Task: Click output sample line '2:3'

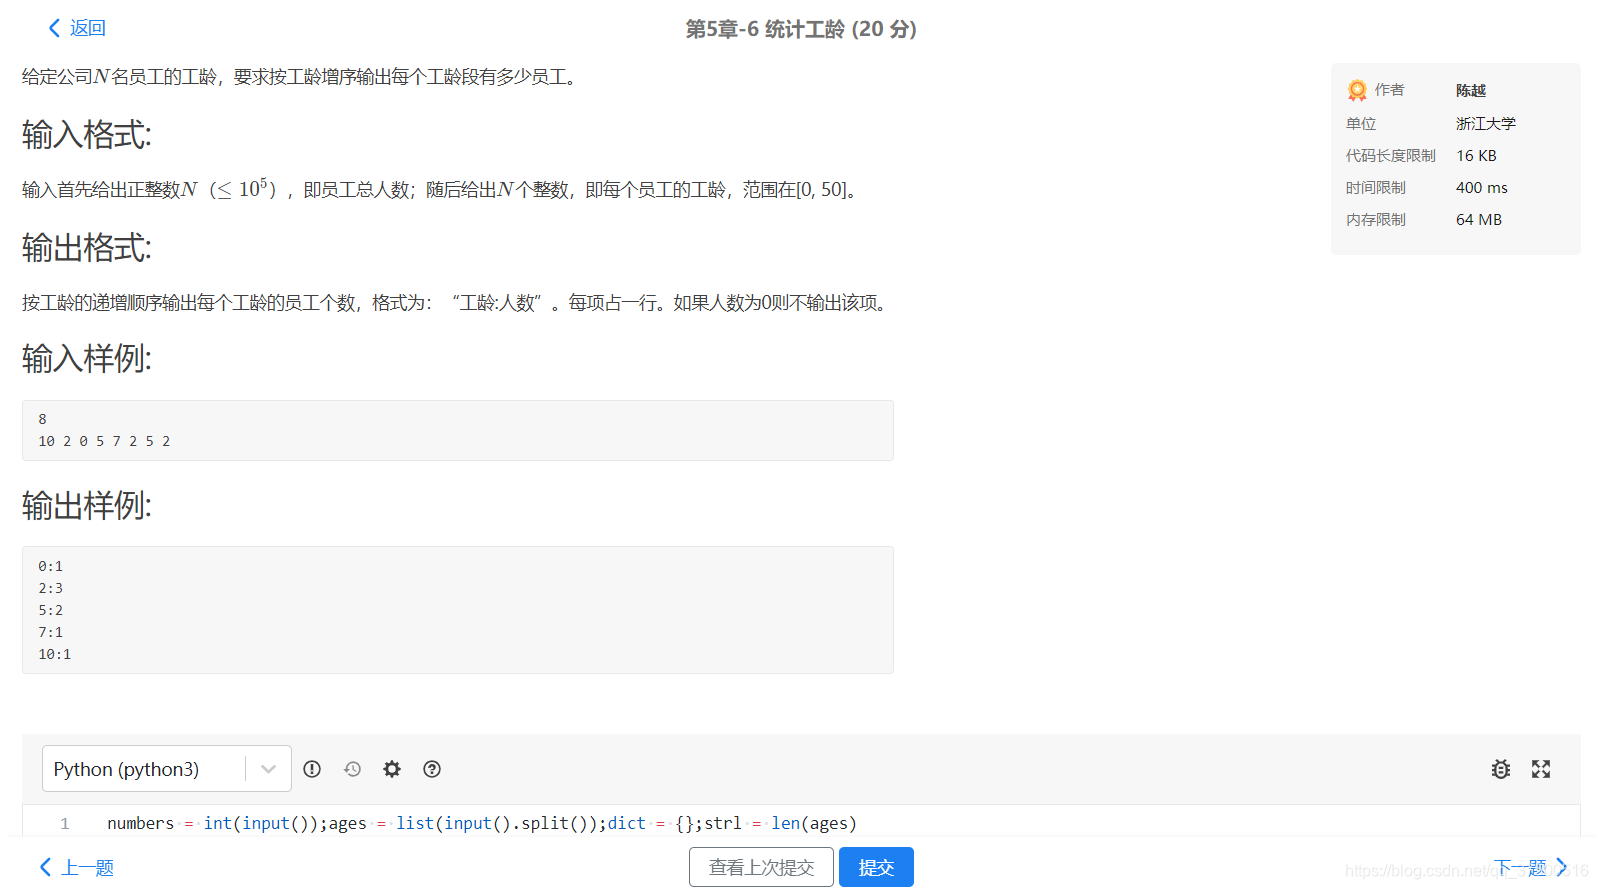Action: point(51,588)
